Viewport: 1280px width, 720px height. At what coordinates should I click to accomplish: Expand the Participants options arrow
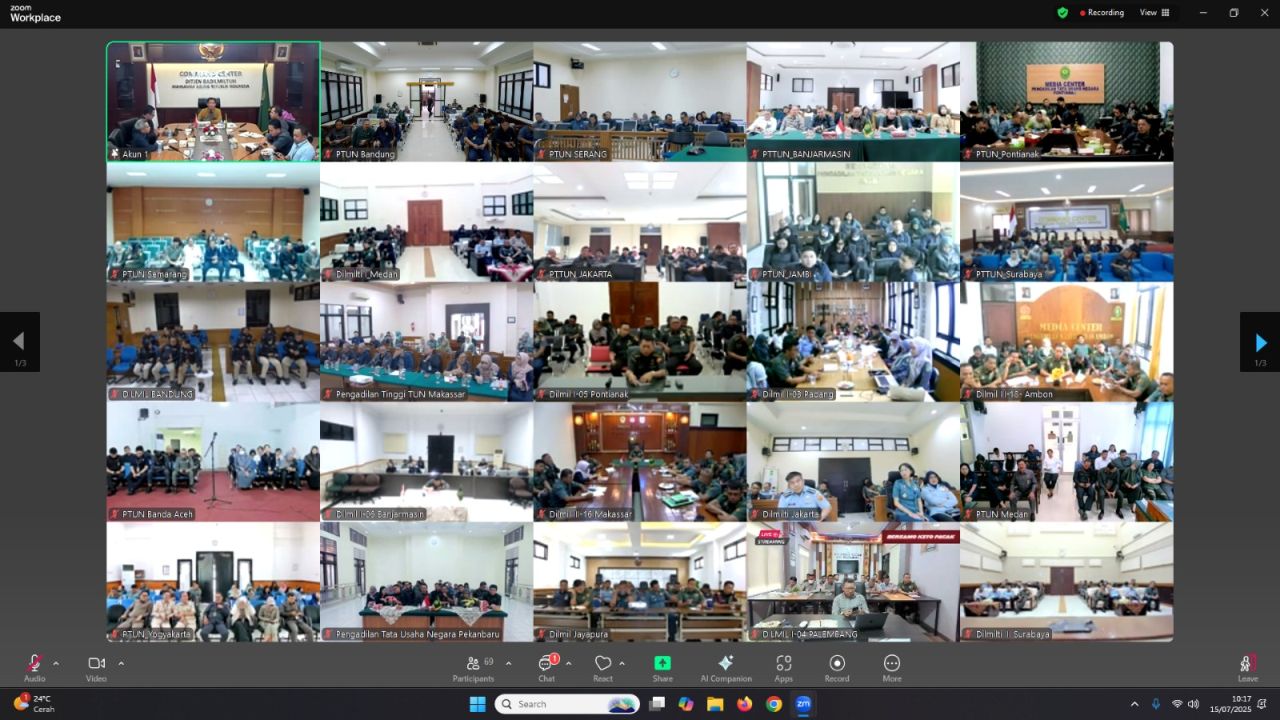[x=508, y=663]
